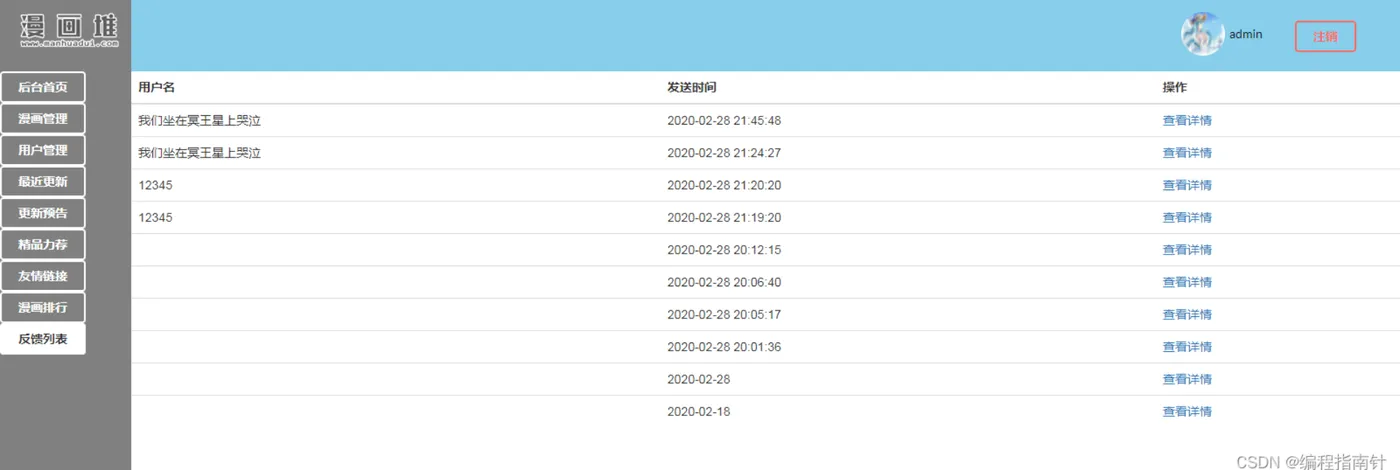The width and height of the screenshot is (1400, 470).
Task: Click the 漫画堆 site logo
Action: pyautogui.click(x=68, y=31)
